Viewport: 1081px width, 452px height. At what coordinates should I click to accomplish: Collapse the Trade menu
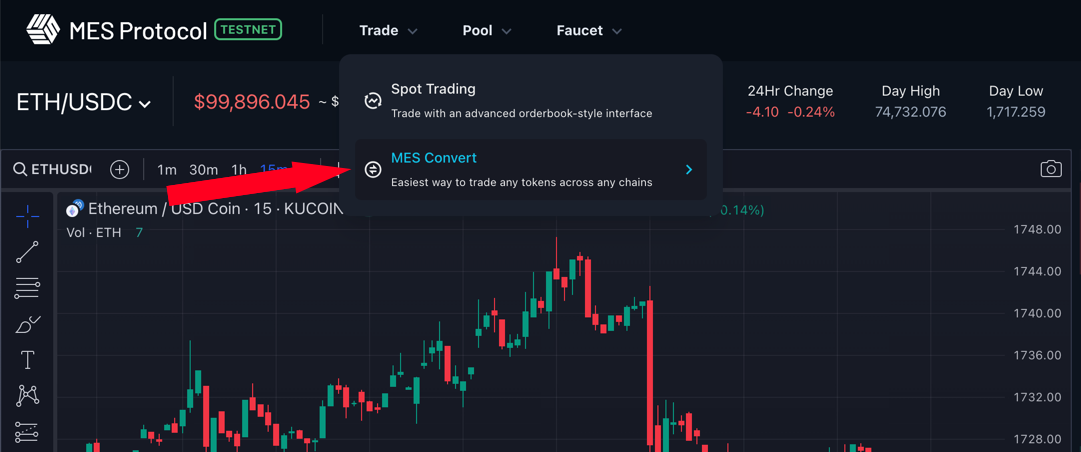click(x=389, y=30)
